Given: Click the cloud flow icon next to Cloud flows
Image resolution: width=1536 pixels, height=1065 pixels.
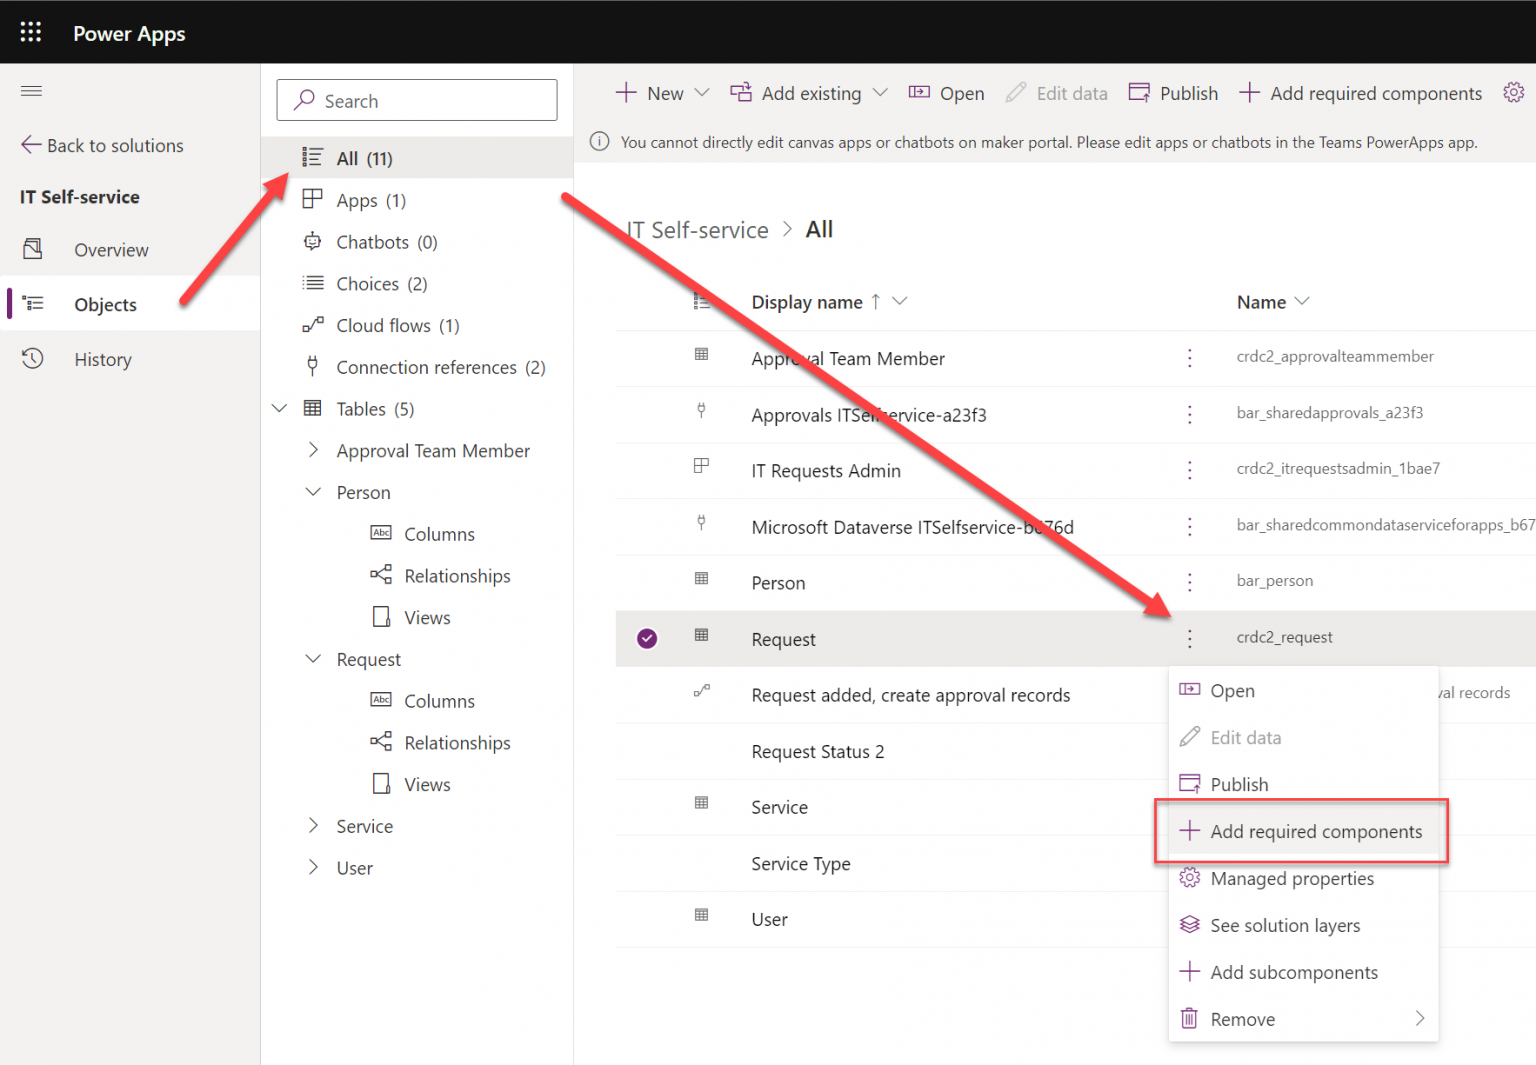Looking at the screenshot, I should 312,324.
